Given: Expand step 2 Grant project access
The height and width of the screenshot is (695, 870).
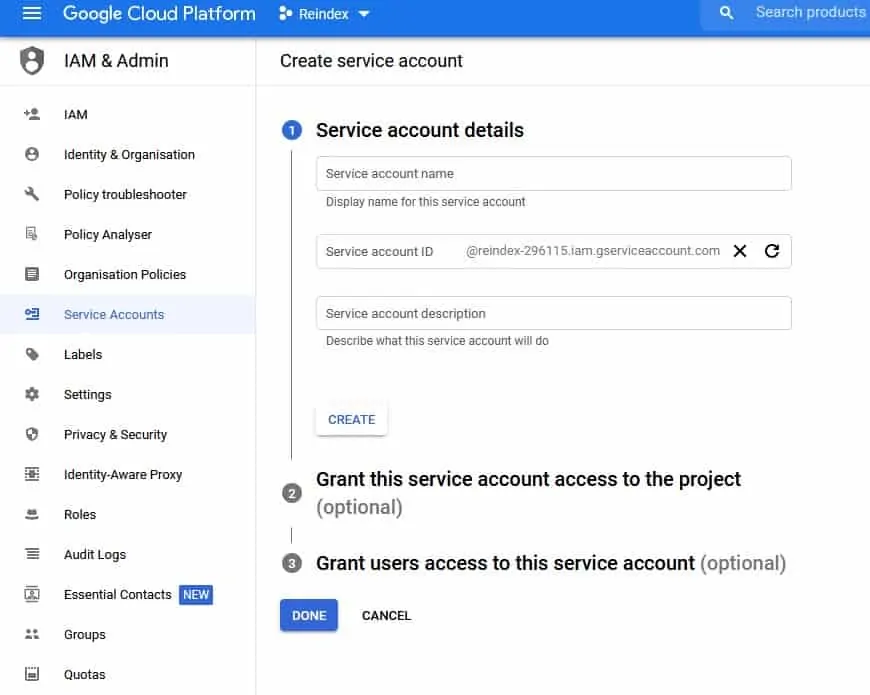Looking at the screenshot, I should point(528,493).
